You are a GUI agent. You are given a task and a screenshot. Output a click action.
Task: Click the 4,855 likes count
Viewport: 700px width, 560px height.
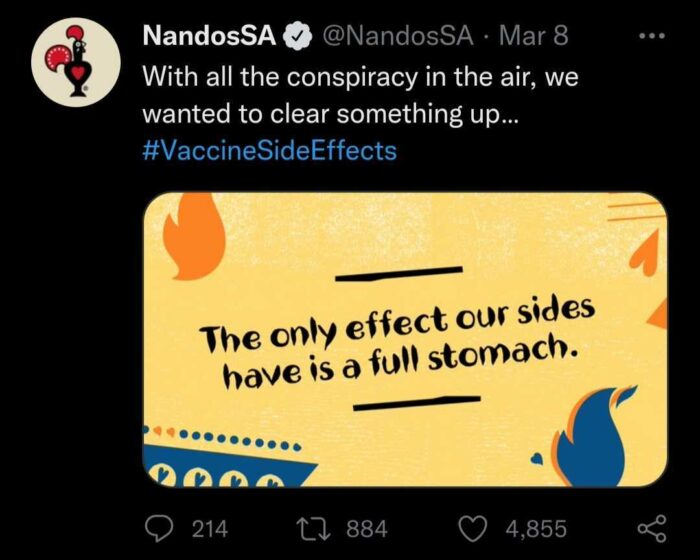(x=536, y=529)
